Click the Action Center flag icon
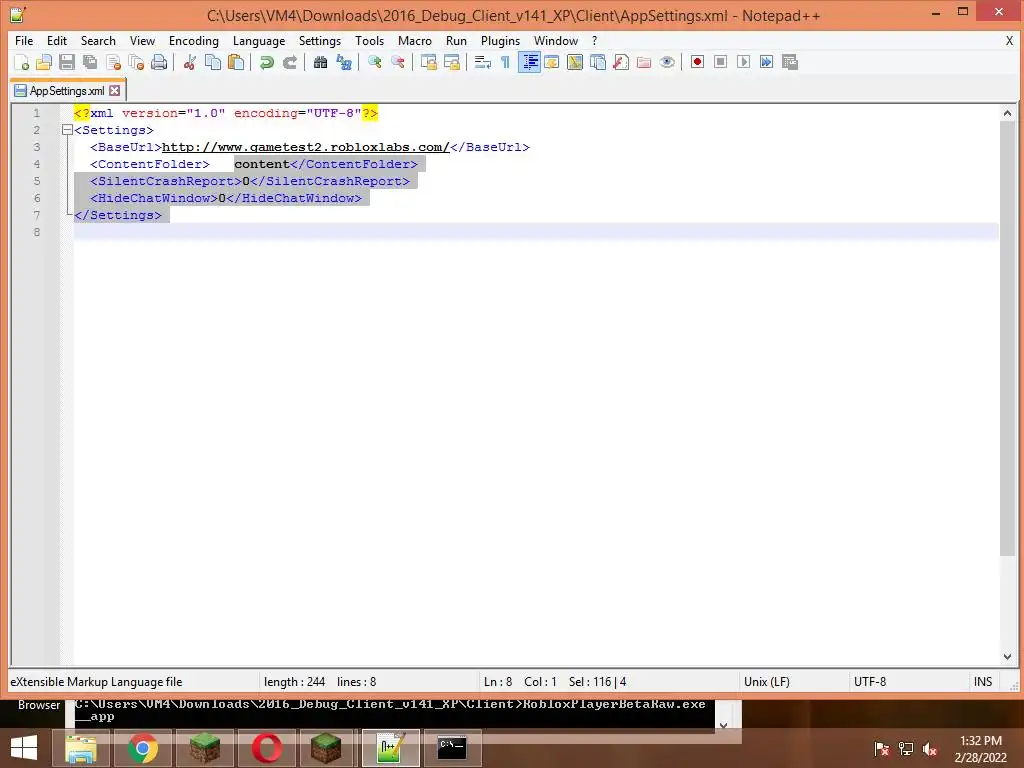The image size is (1024, 768). pos(882,749)
